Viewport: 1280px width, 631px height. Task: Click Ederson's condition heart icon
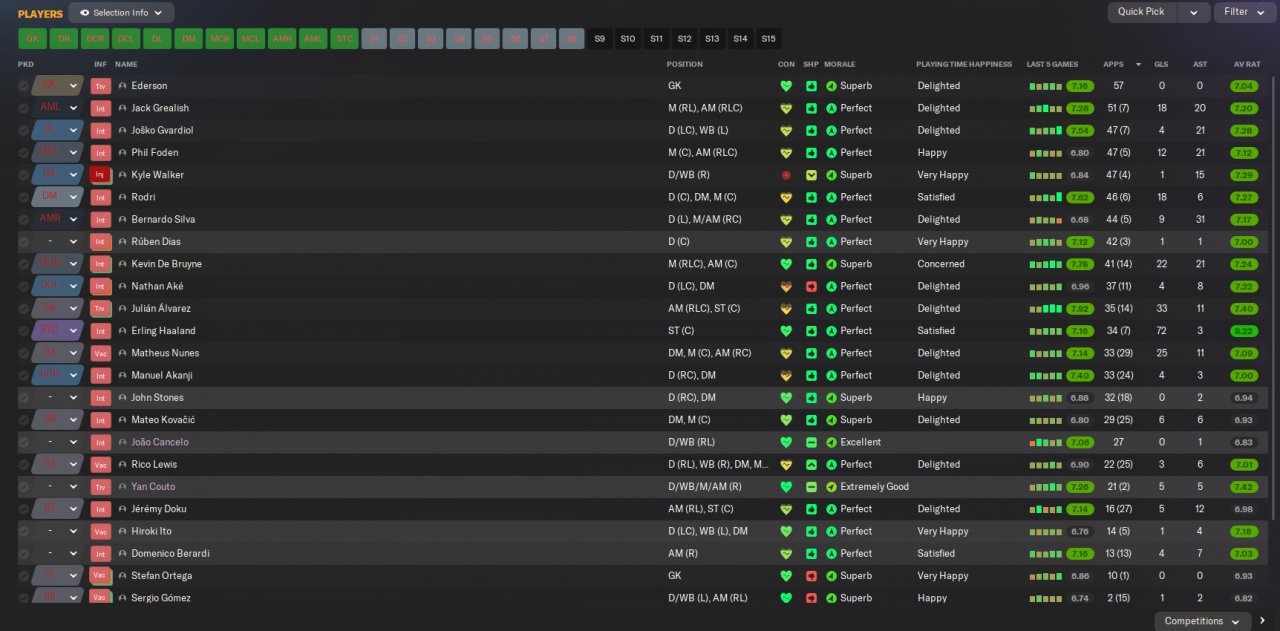pyautogui.click(x=786, y=86)
